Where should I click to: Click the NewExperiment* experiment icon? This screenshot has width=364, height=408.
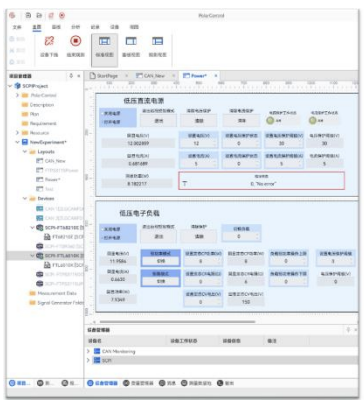25,142
